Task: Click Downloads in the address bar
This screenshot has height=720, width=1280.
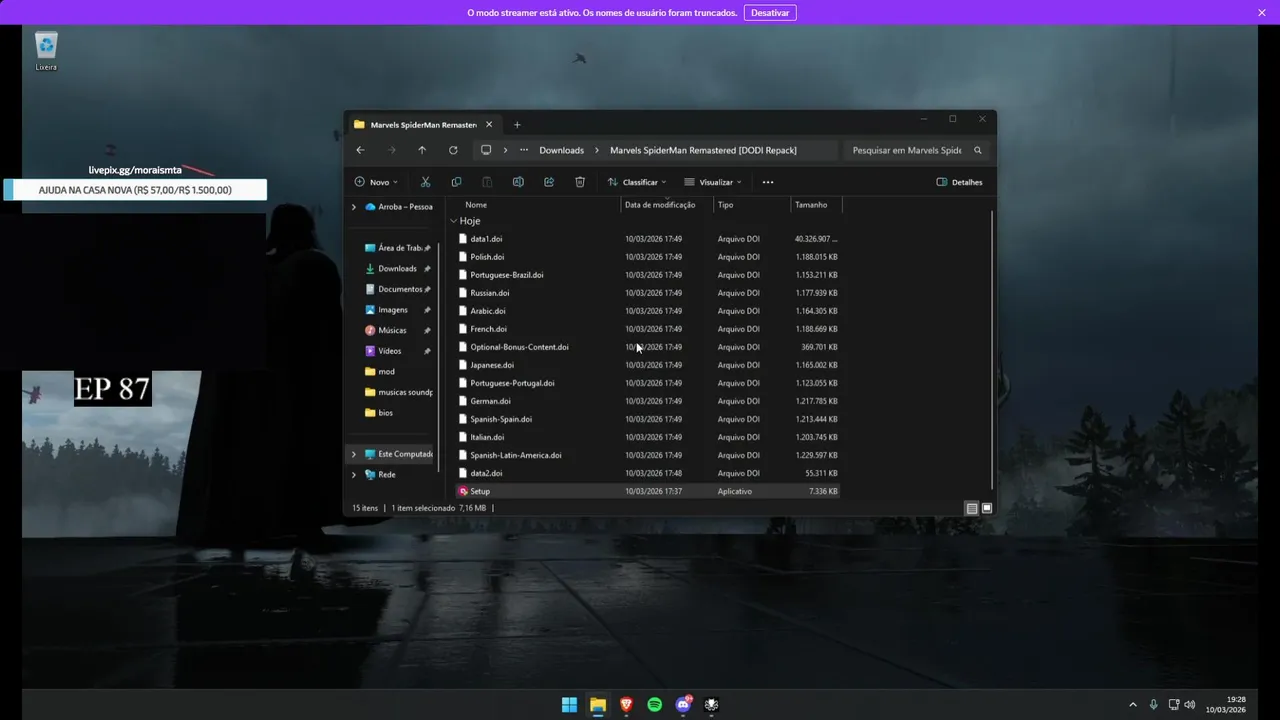Action: pos(561,150)
